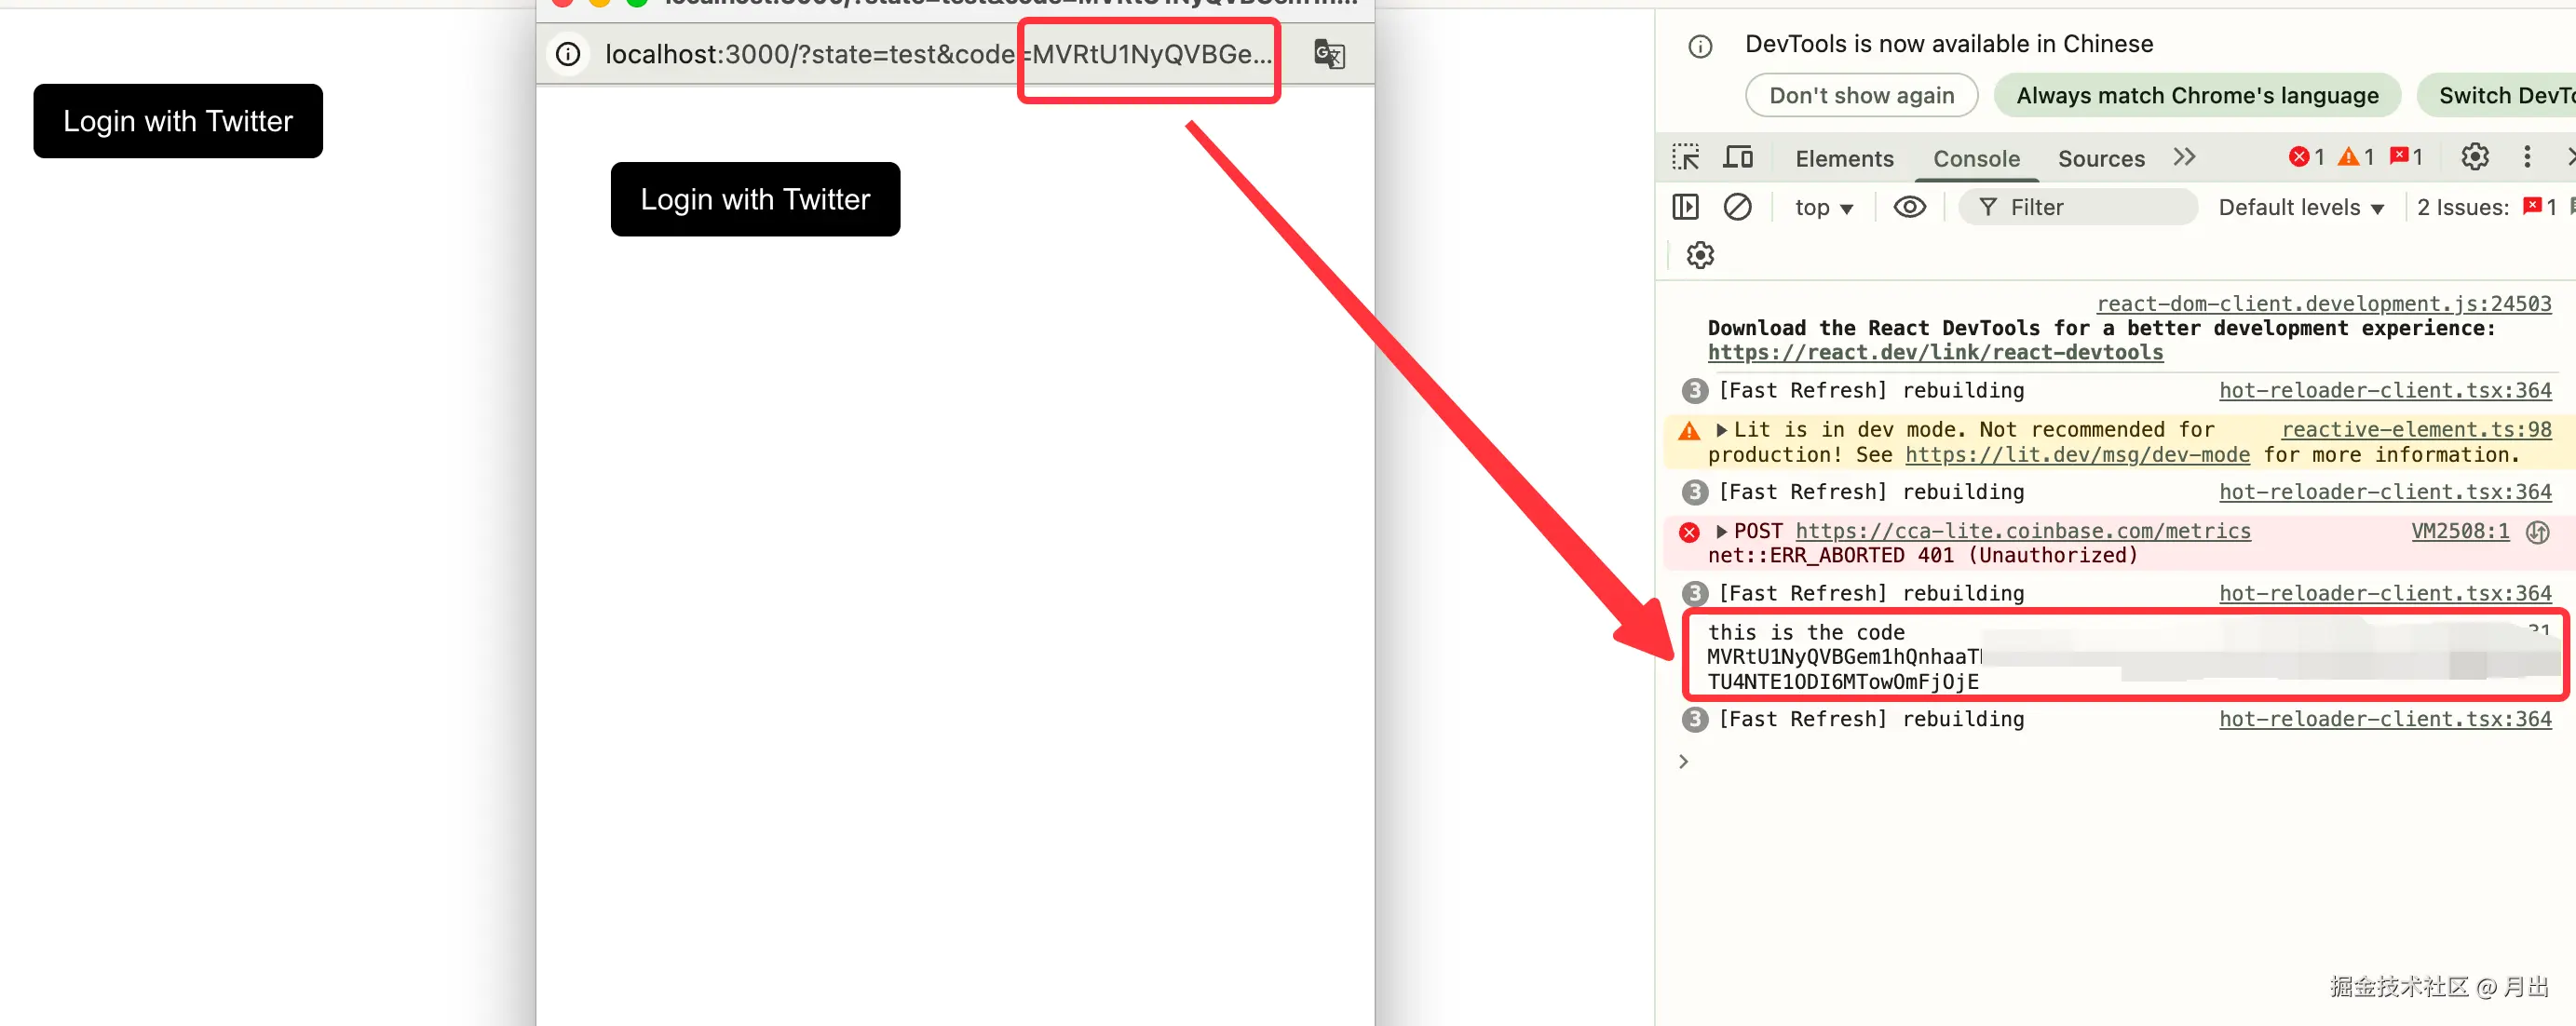Clear the console with the clear icon
The width and height of the screenshot is (2576, 1026).
[1737, 207]
